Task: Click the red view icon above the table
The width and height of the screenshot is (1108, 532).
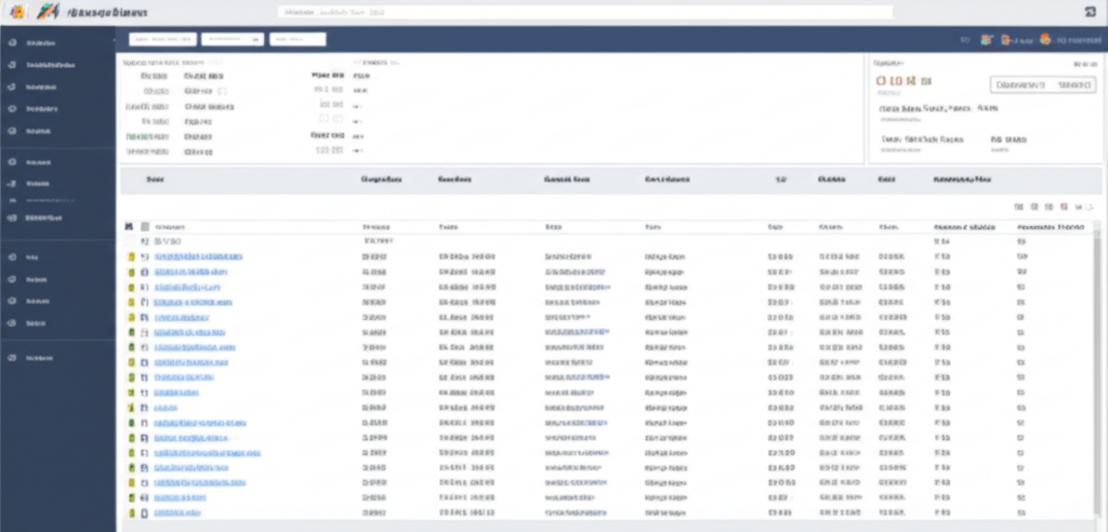Action: (x=1064, y=207)
